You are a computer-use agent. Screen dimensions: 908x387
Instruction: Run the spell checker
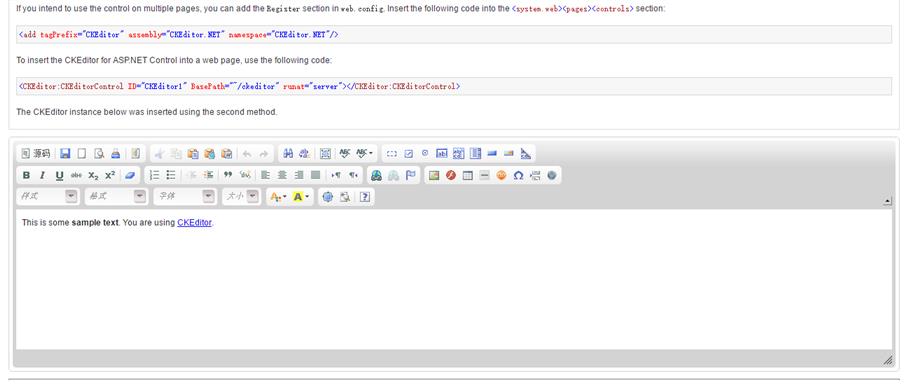pyautogui.click(x=345, y=154)
